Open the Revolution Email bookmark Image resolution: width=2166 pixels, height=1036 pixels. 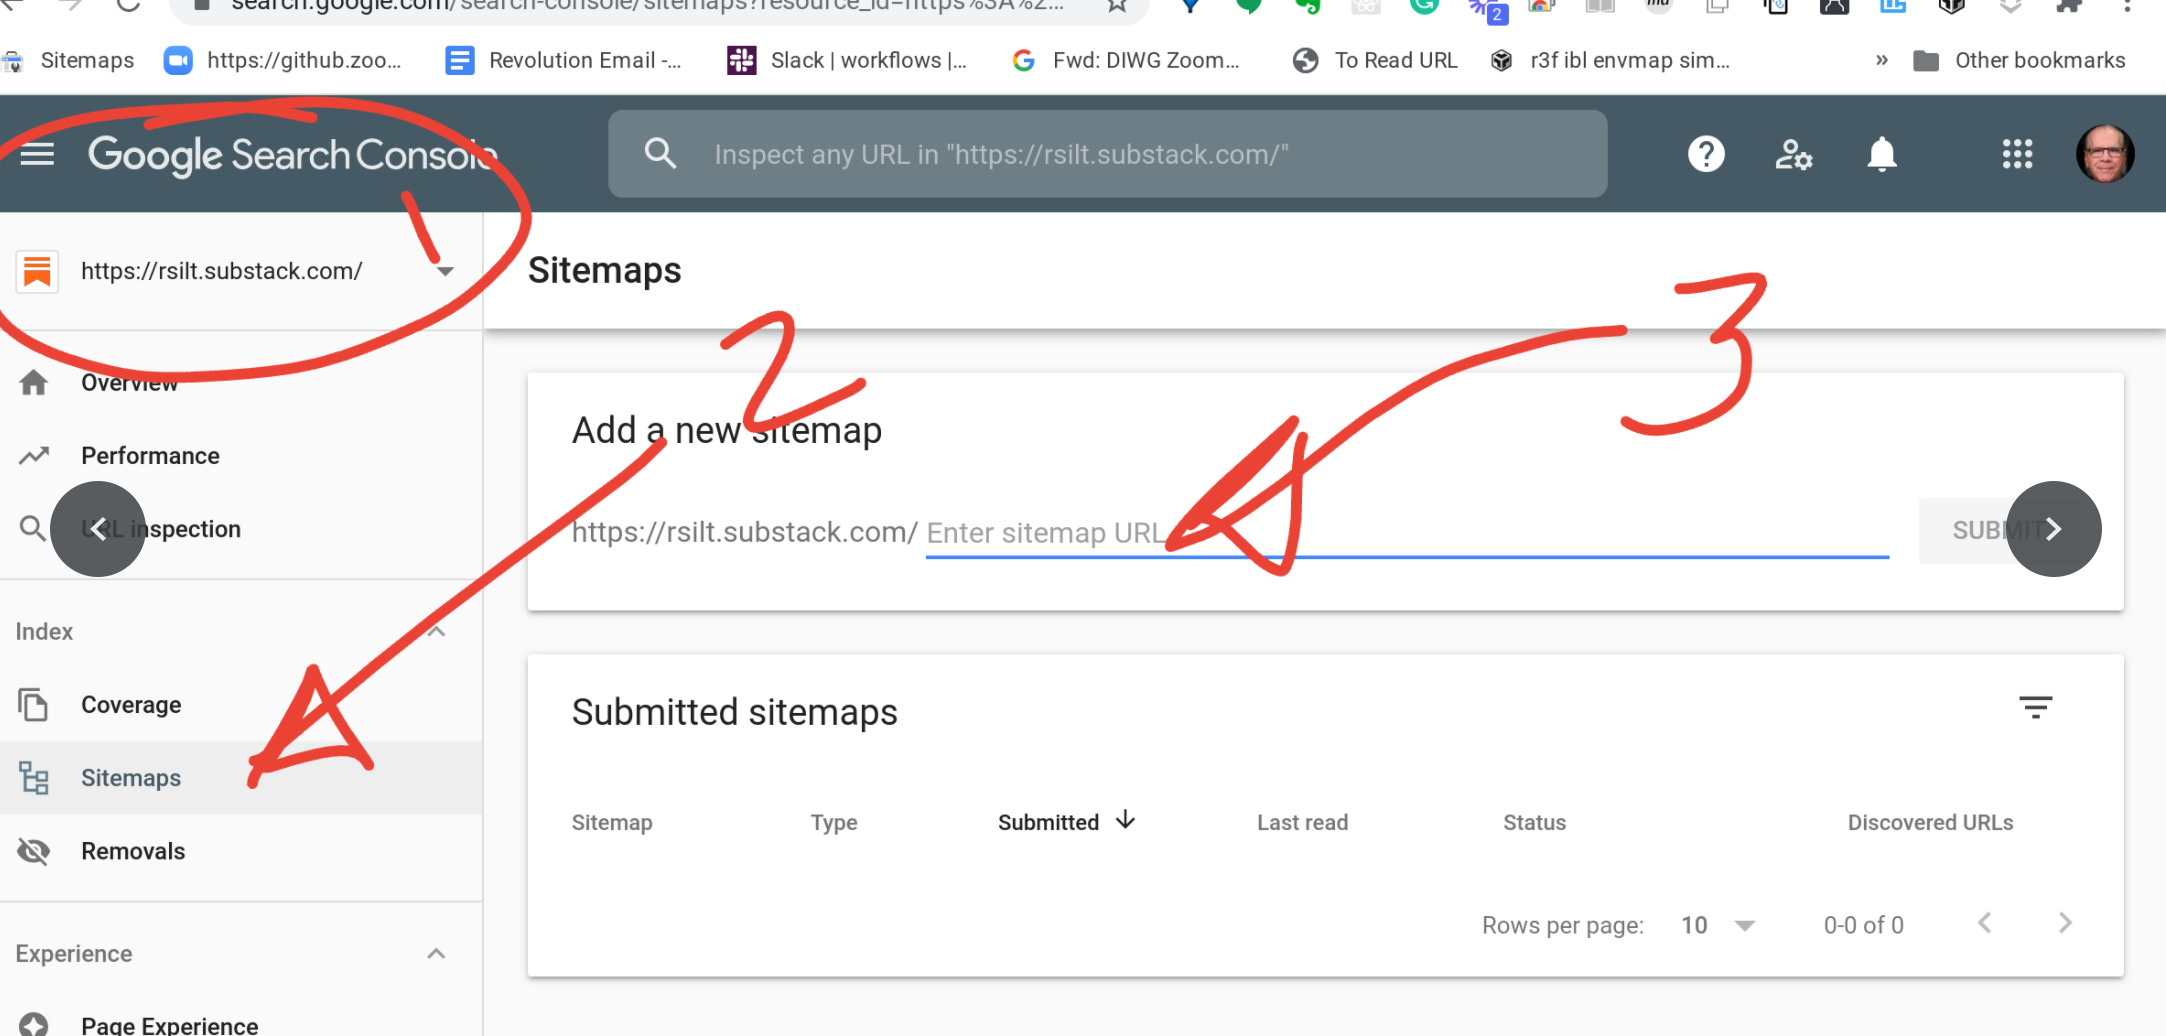(564, 60)
